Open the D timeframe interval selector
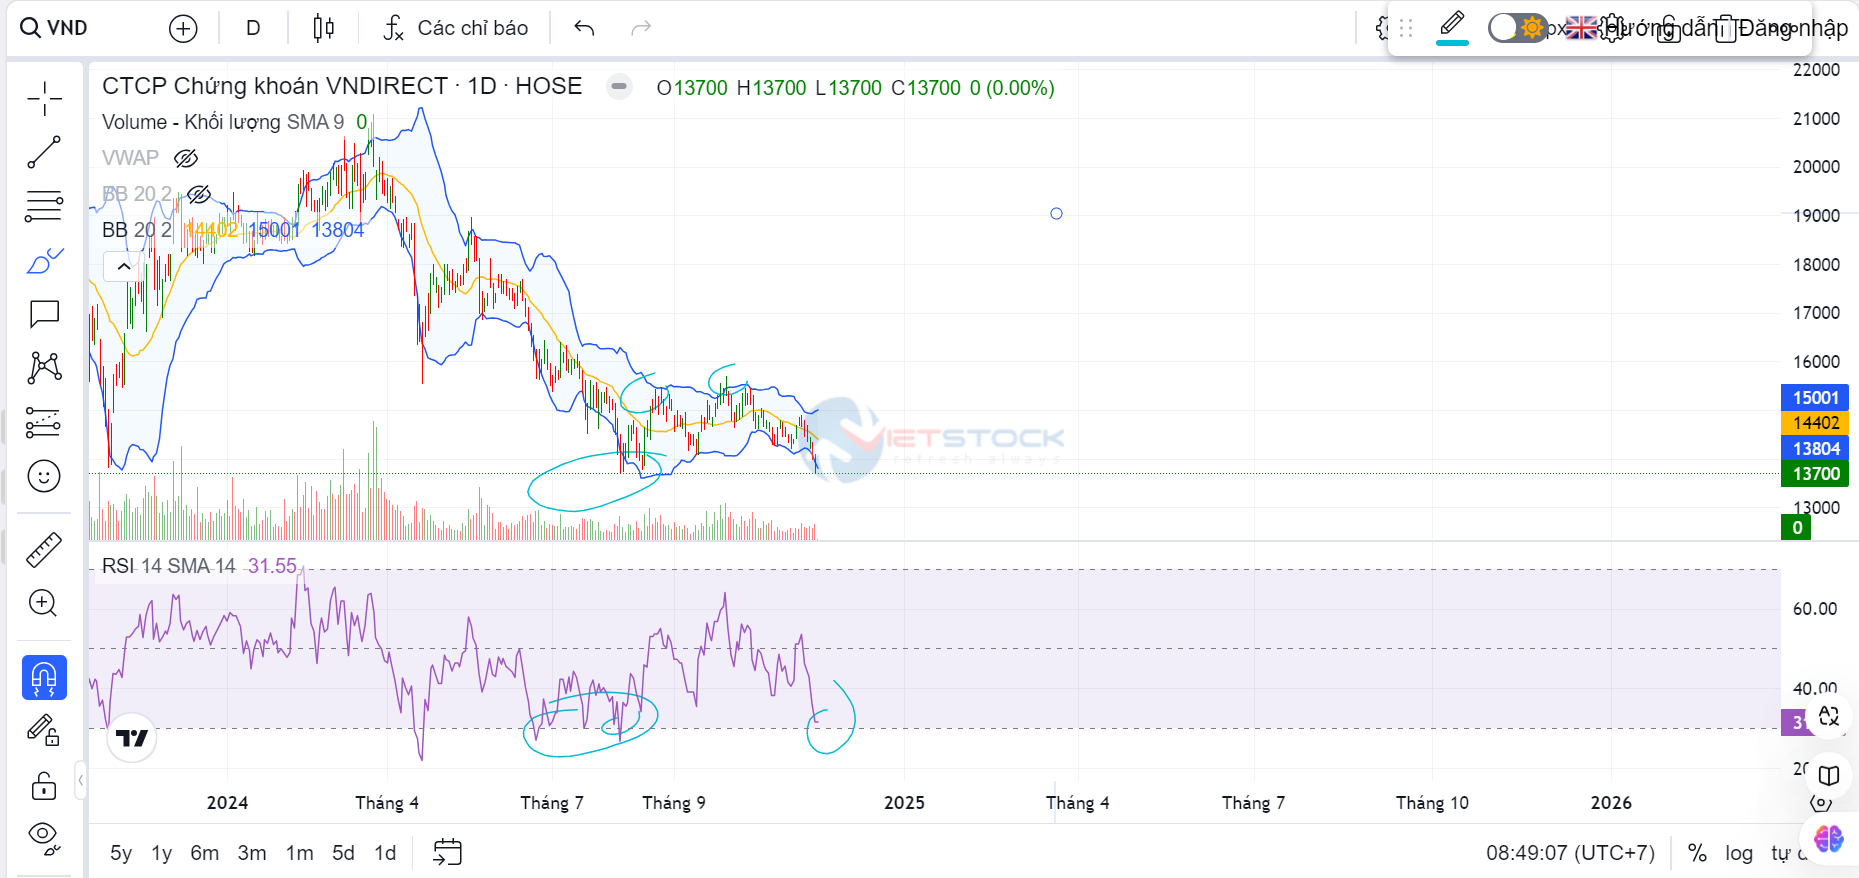1859x878 pixels. [253, 28]
